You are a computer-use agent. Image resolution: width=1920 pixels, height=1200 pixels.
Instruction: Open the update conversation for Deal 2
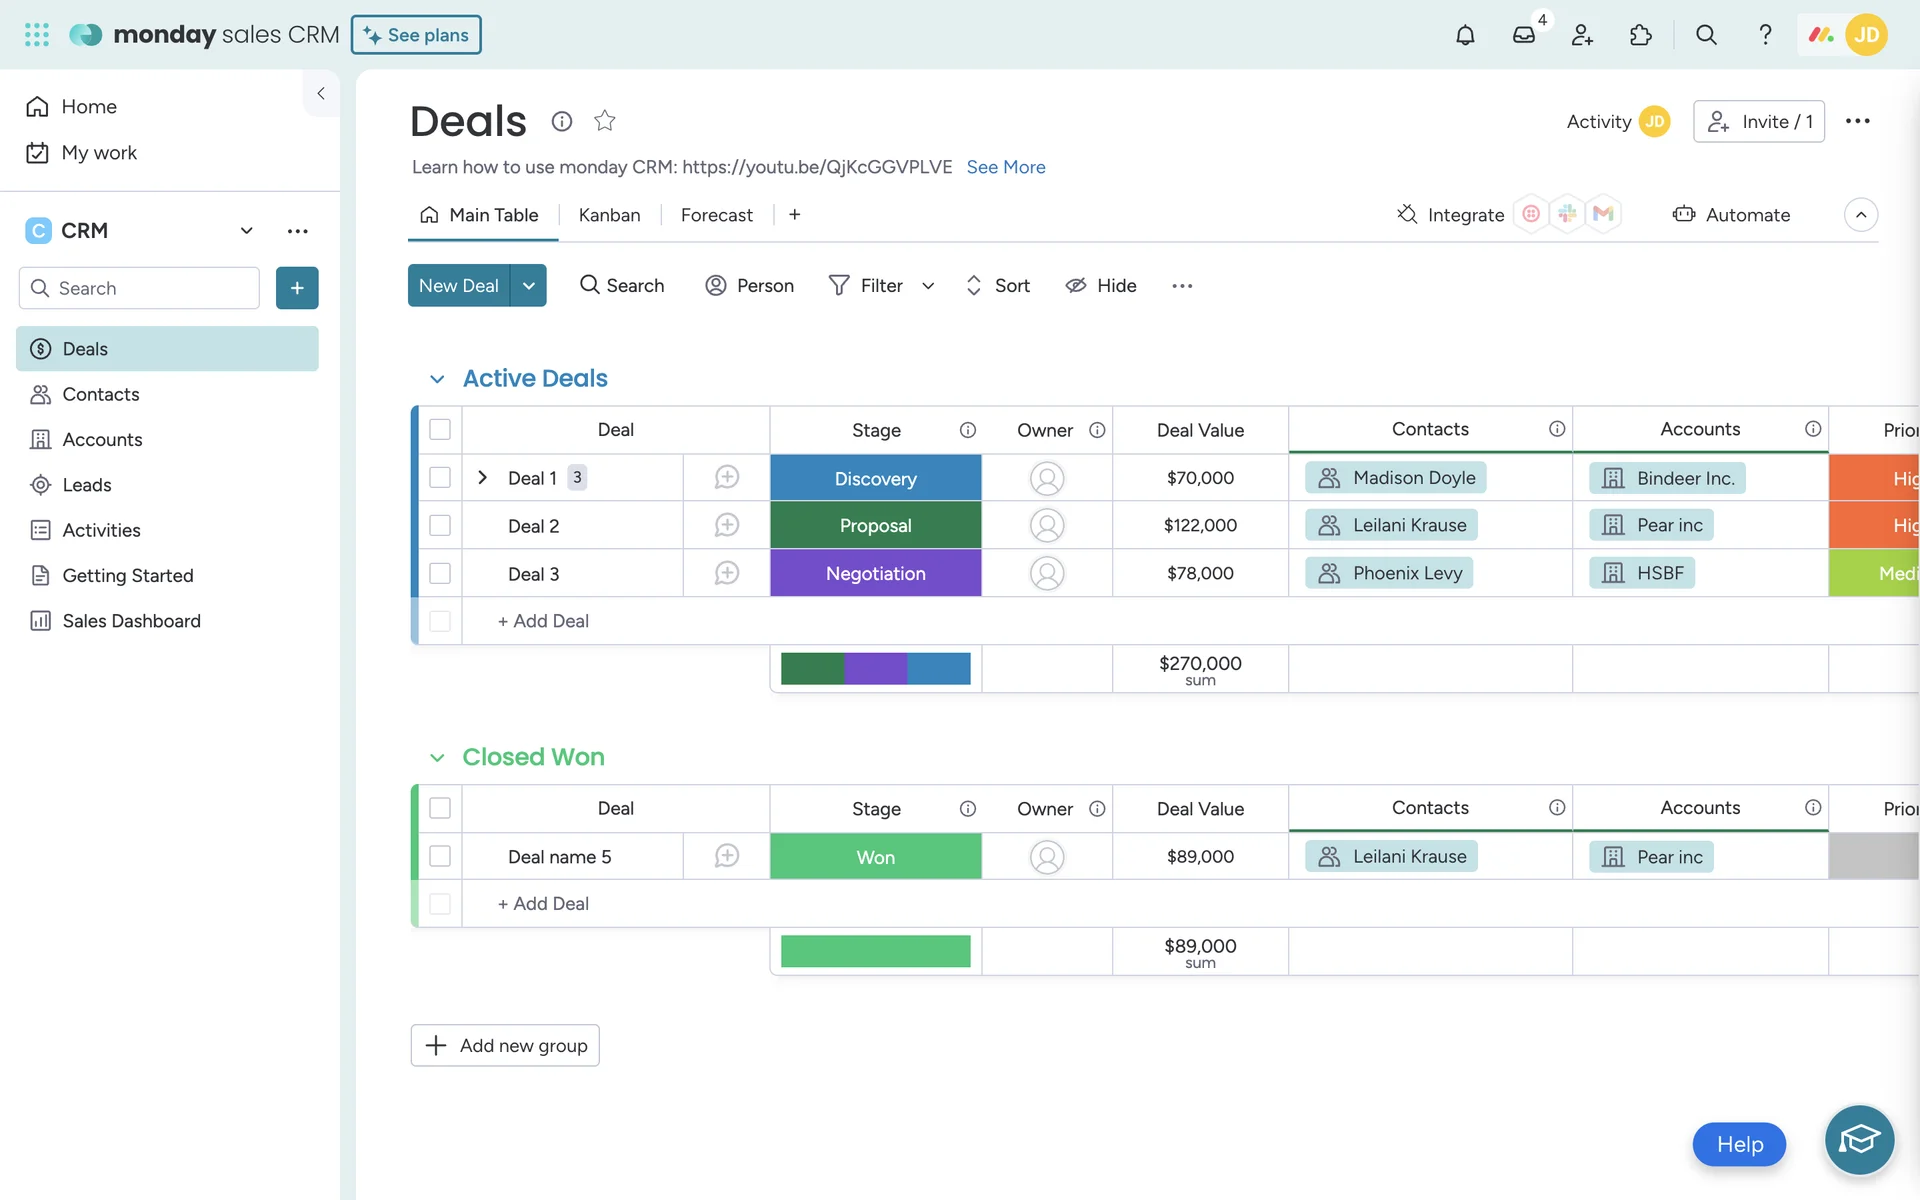(x=726, y=525)
